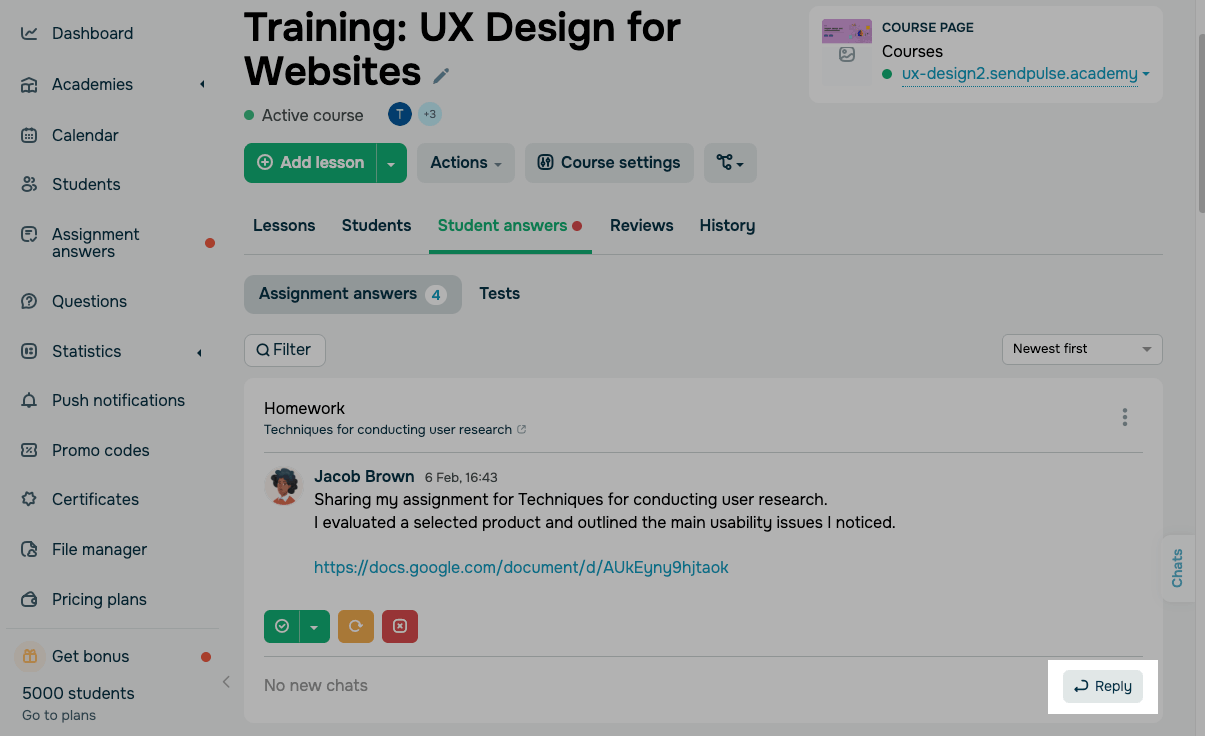The height and width of the screenshot is (736, 1205).
Task: Collapse the left sidebar with arrow
Action: [x=226, y=682]
